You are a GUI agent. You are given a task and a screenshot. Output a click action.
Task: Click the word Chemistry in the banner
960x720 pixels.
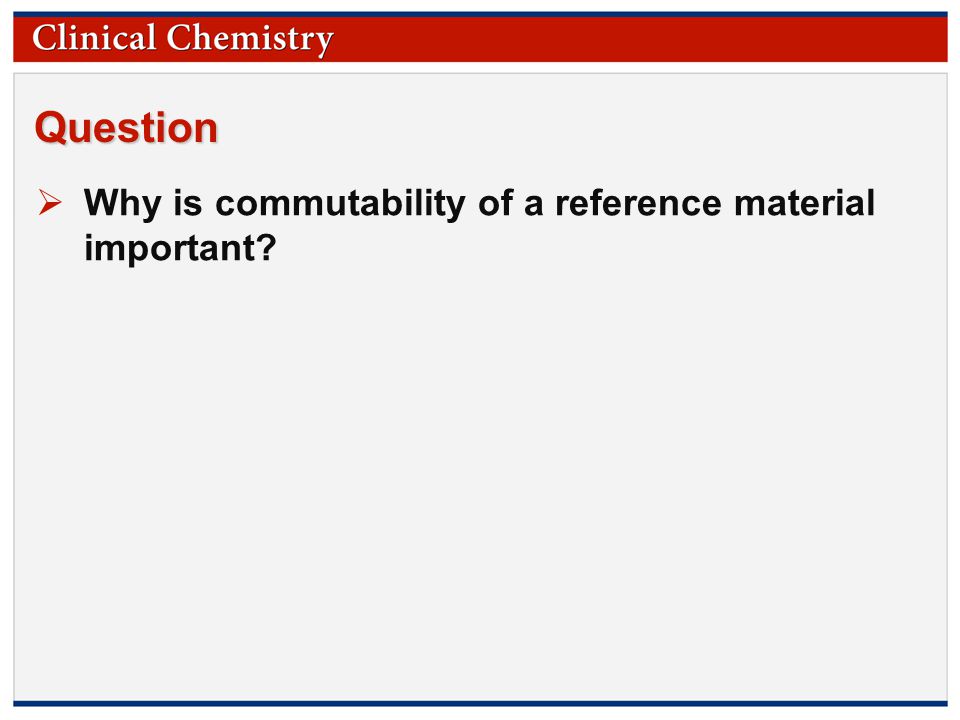coord(250,39)
